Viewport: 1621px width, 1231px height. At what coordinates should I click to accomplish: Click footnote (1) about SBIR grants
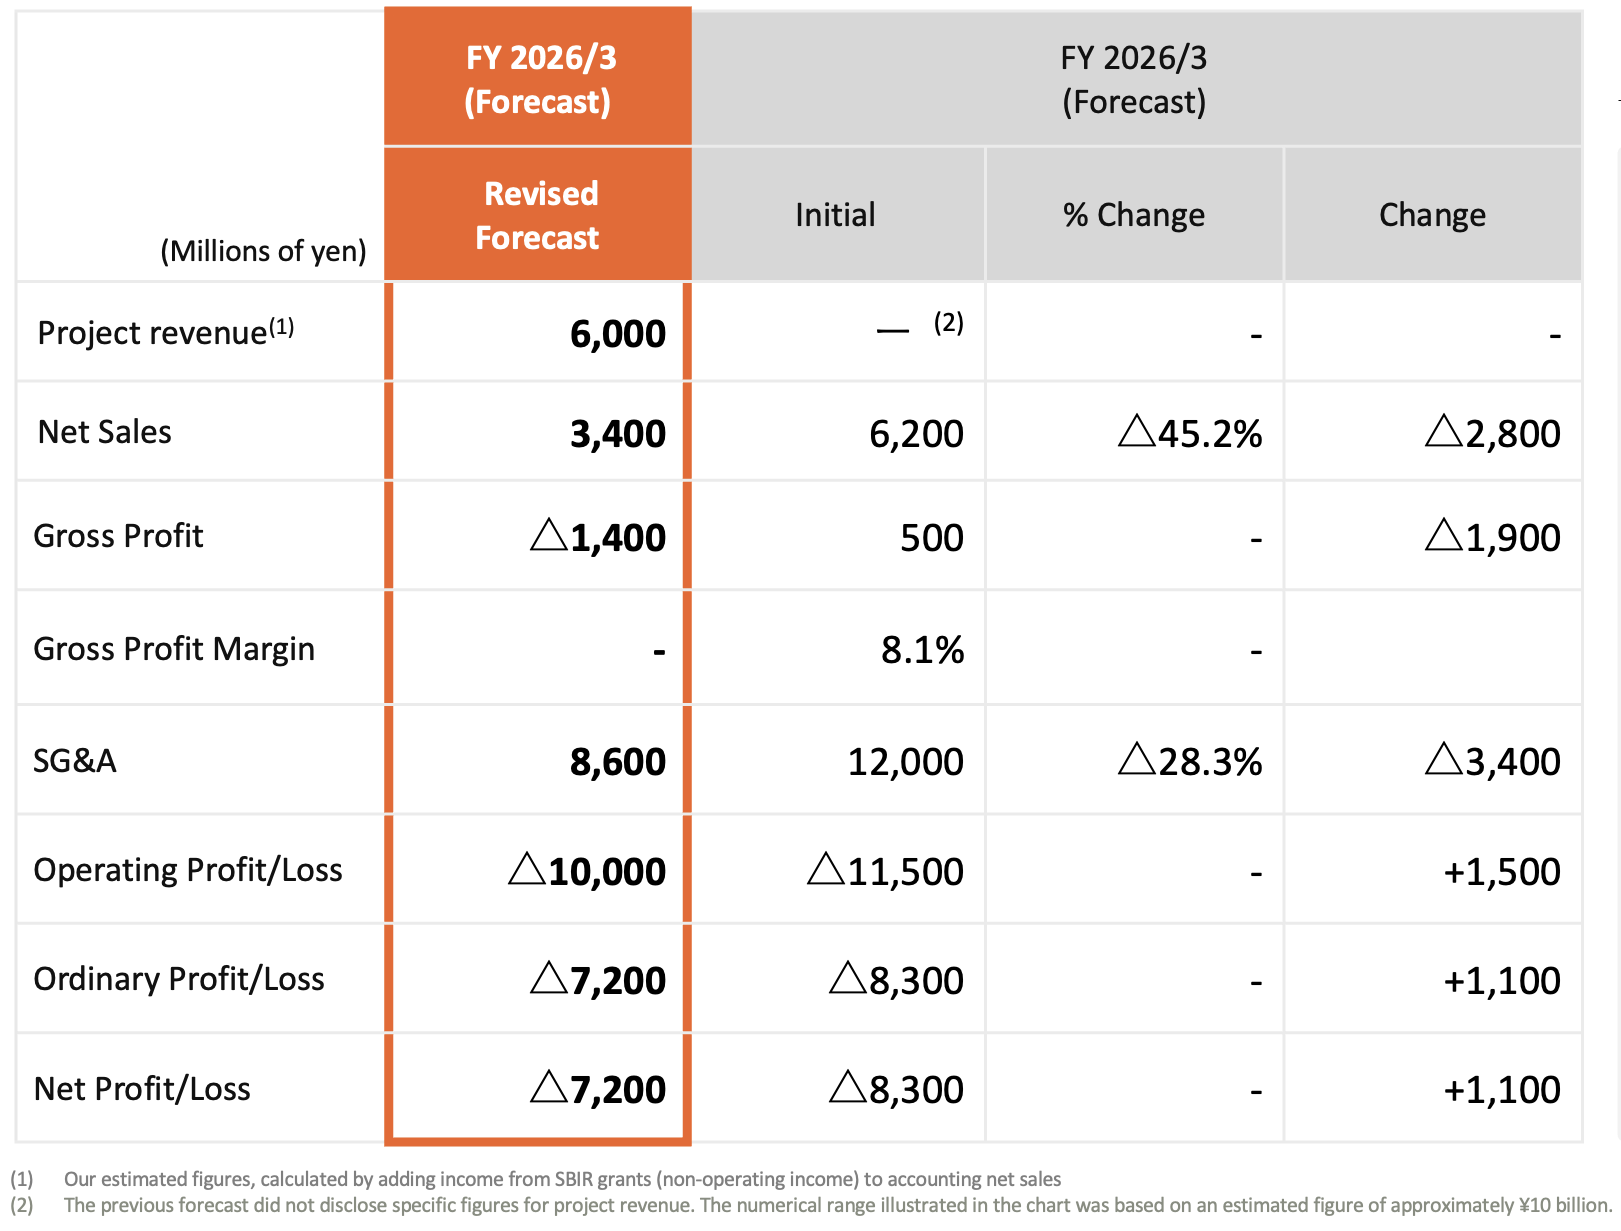click(561, 1179)
